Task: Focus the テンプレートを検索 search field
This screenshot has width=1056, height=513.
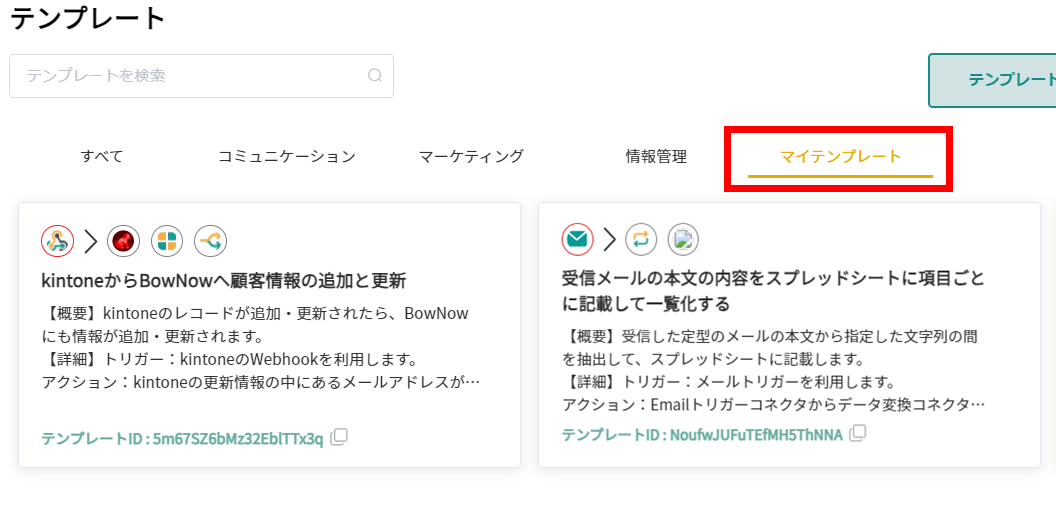Action: coord(190,75)
